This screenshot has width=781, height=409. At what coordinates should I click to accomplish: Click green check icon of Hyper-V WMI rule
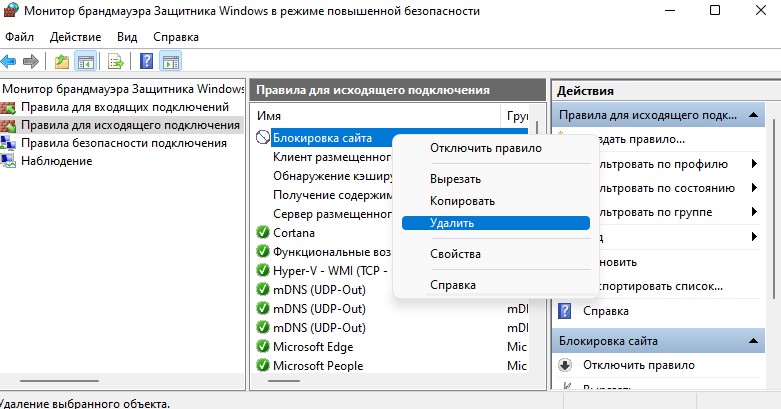262,271
